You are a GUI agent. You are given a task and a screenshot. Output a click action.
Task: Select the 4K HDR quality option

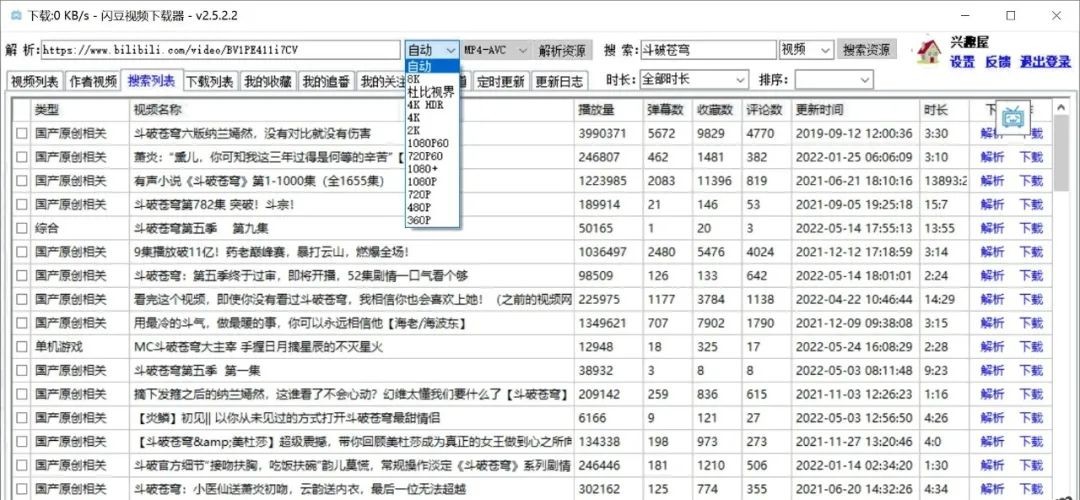425,105
